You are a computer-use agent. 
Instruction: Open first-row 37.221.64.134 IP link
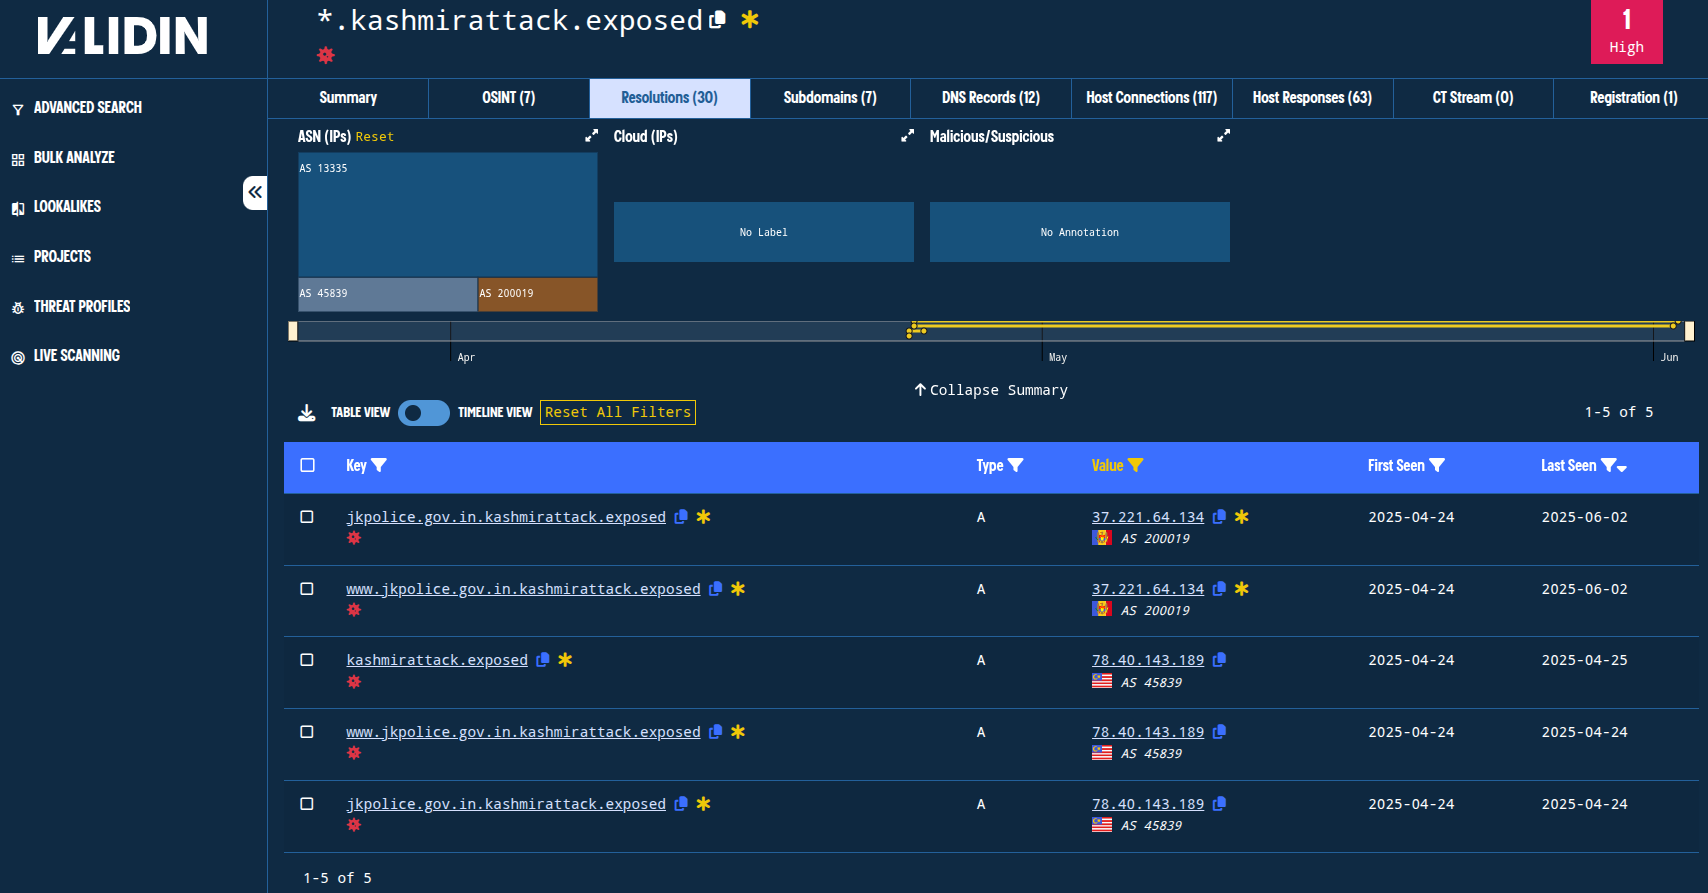(x=1148, y=517)
